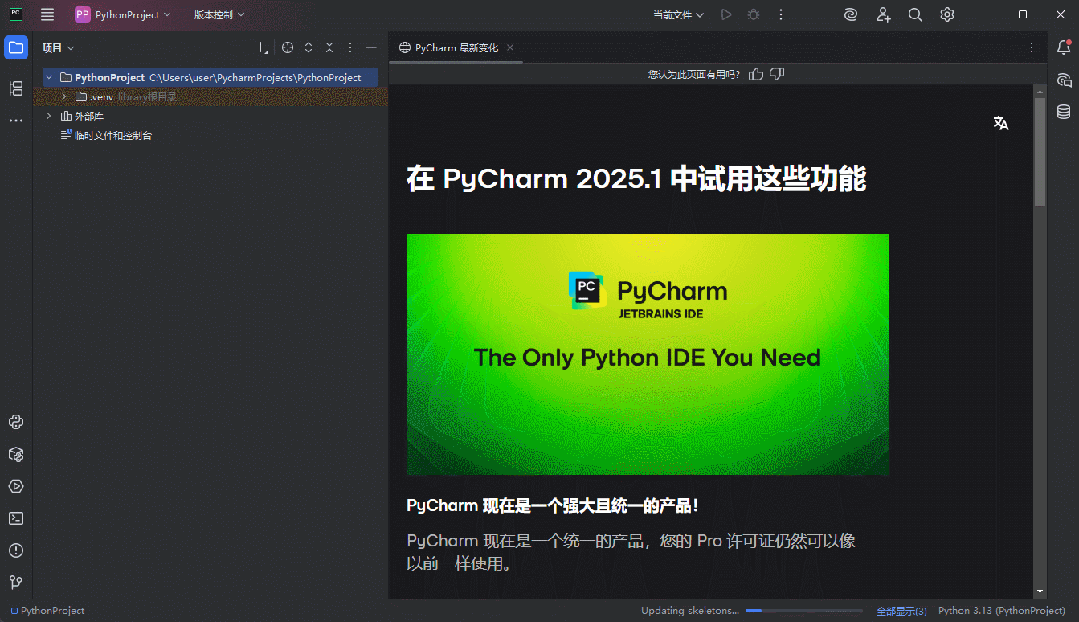Open the Terminal tool window
1079x622 pixels.
pyautogui.click(x=16, y=519)
